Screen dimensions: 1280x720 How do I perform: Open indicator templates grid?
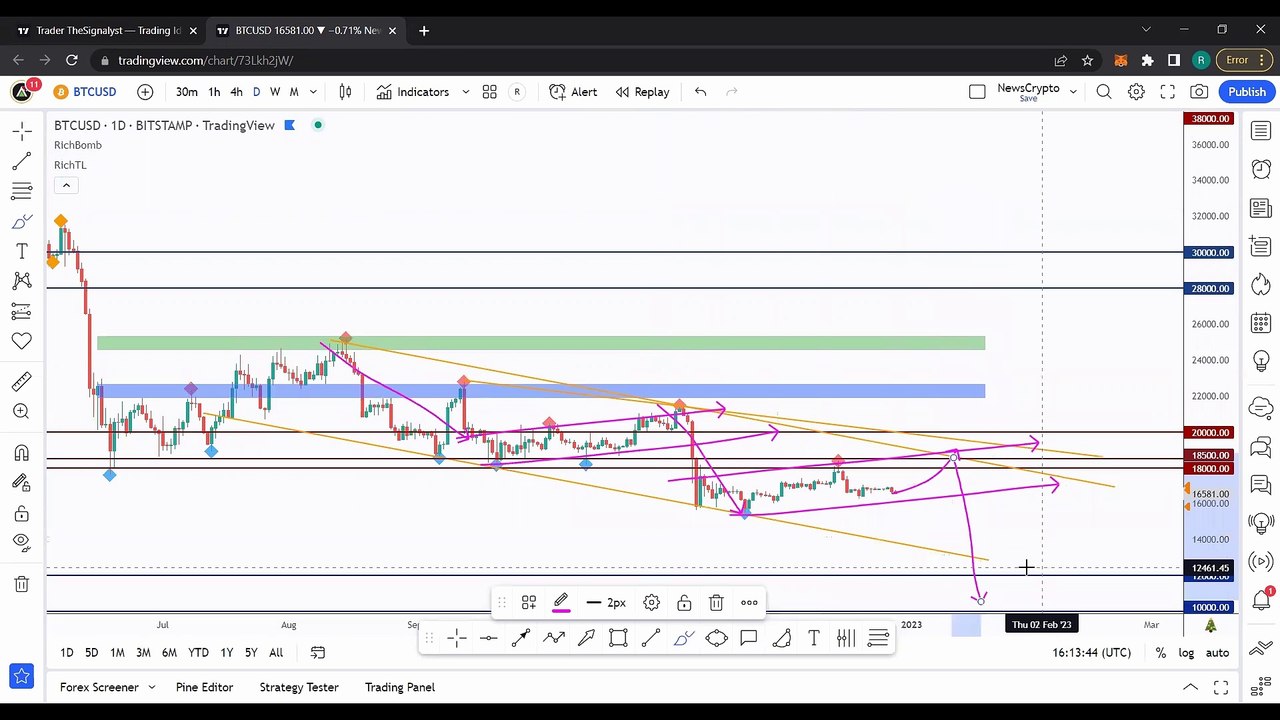(x=490, y=92)
